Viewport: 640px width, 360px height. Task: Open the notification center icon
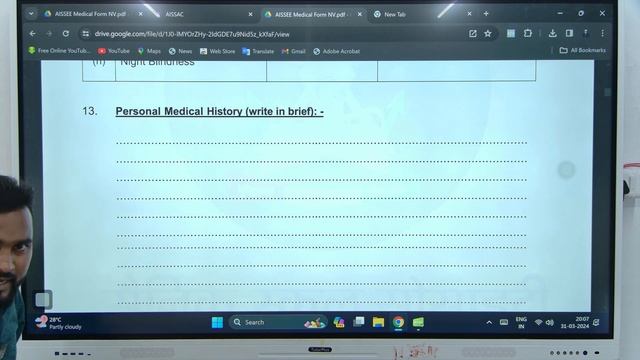coord(596,322)
